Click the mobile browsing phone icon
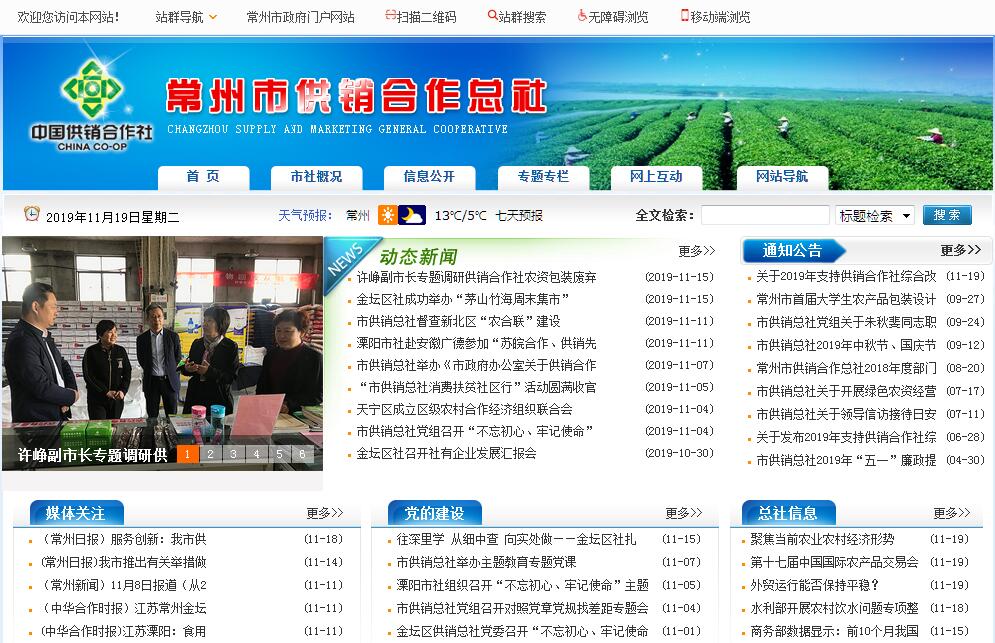This screenshot has width=995, height=643. click(x=685, y=16)
